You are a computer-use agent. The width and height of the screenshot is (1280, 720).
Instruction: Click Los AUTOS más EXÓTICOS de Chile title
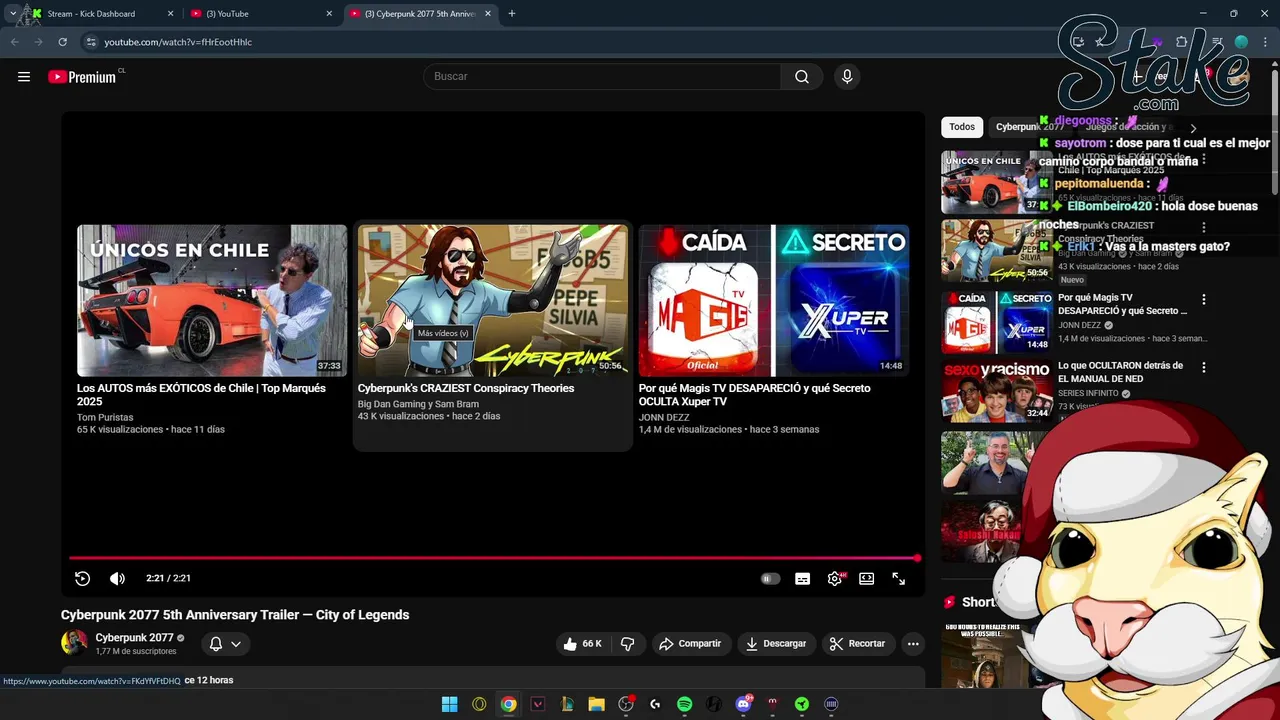pos(201,395)
